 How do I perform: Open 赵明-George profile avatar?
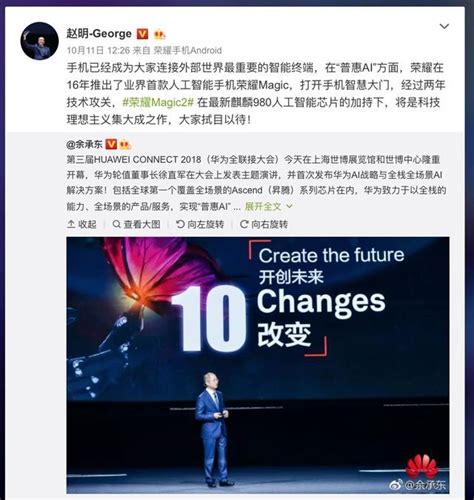[39, 41]
